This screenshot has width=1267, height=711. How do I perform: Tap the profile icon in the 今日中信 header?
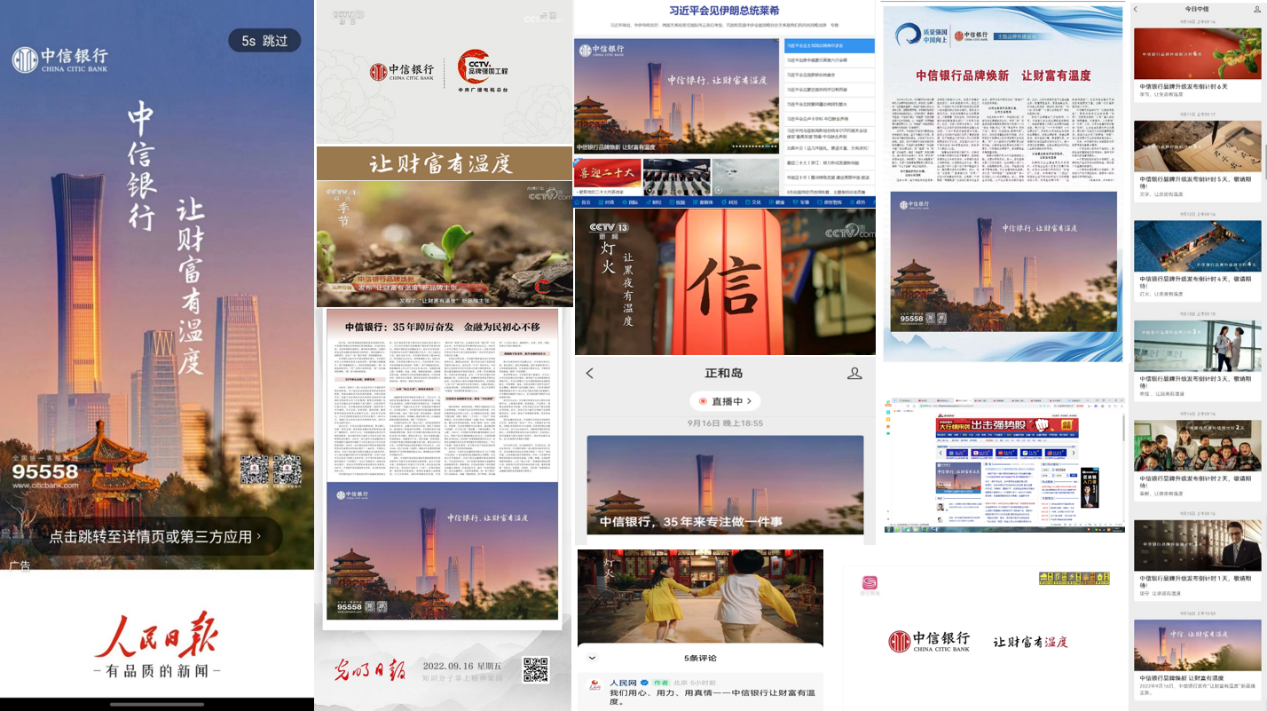[x=1257, y=9]
